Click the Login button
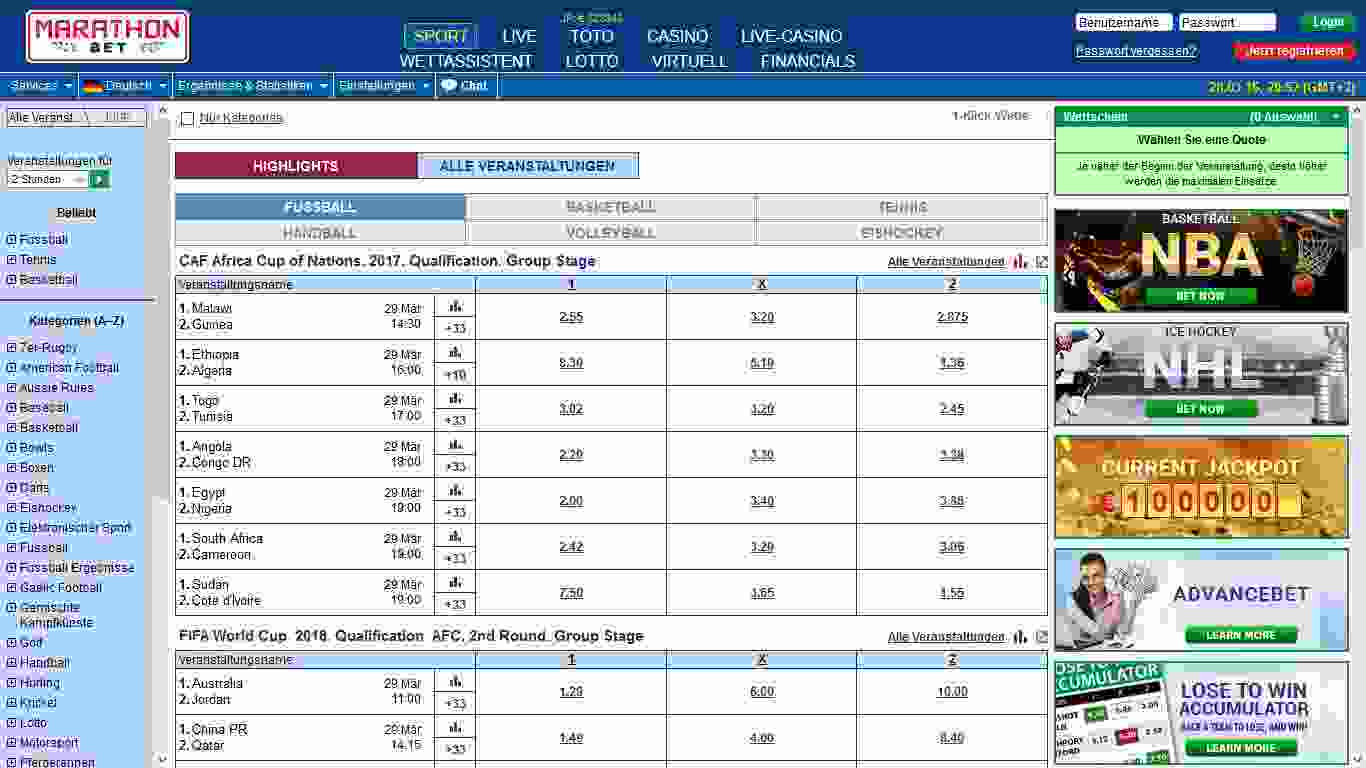 (x=1327, y=22)
